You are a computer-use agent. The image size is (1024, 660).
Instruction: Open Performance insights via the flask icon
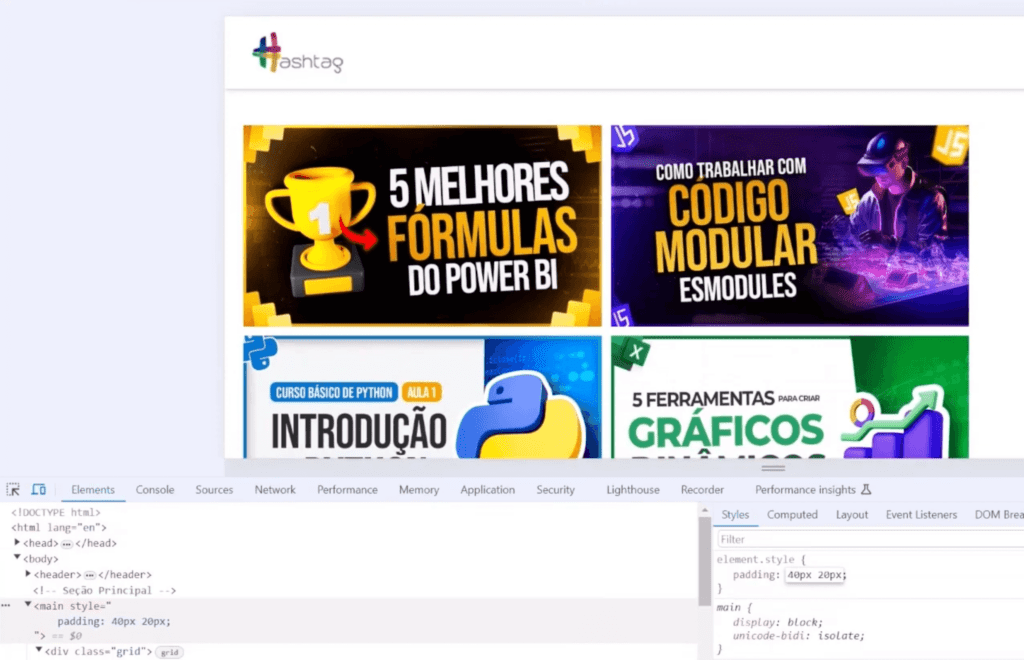tap(869, 490)
